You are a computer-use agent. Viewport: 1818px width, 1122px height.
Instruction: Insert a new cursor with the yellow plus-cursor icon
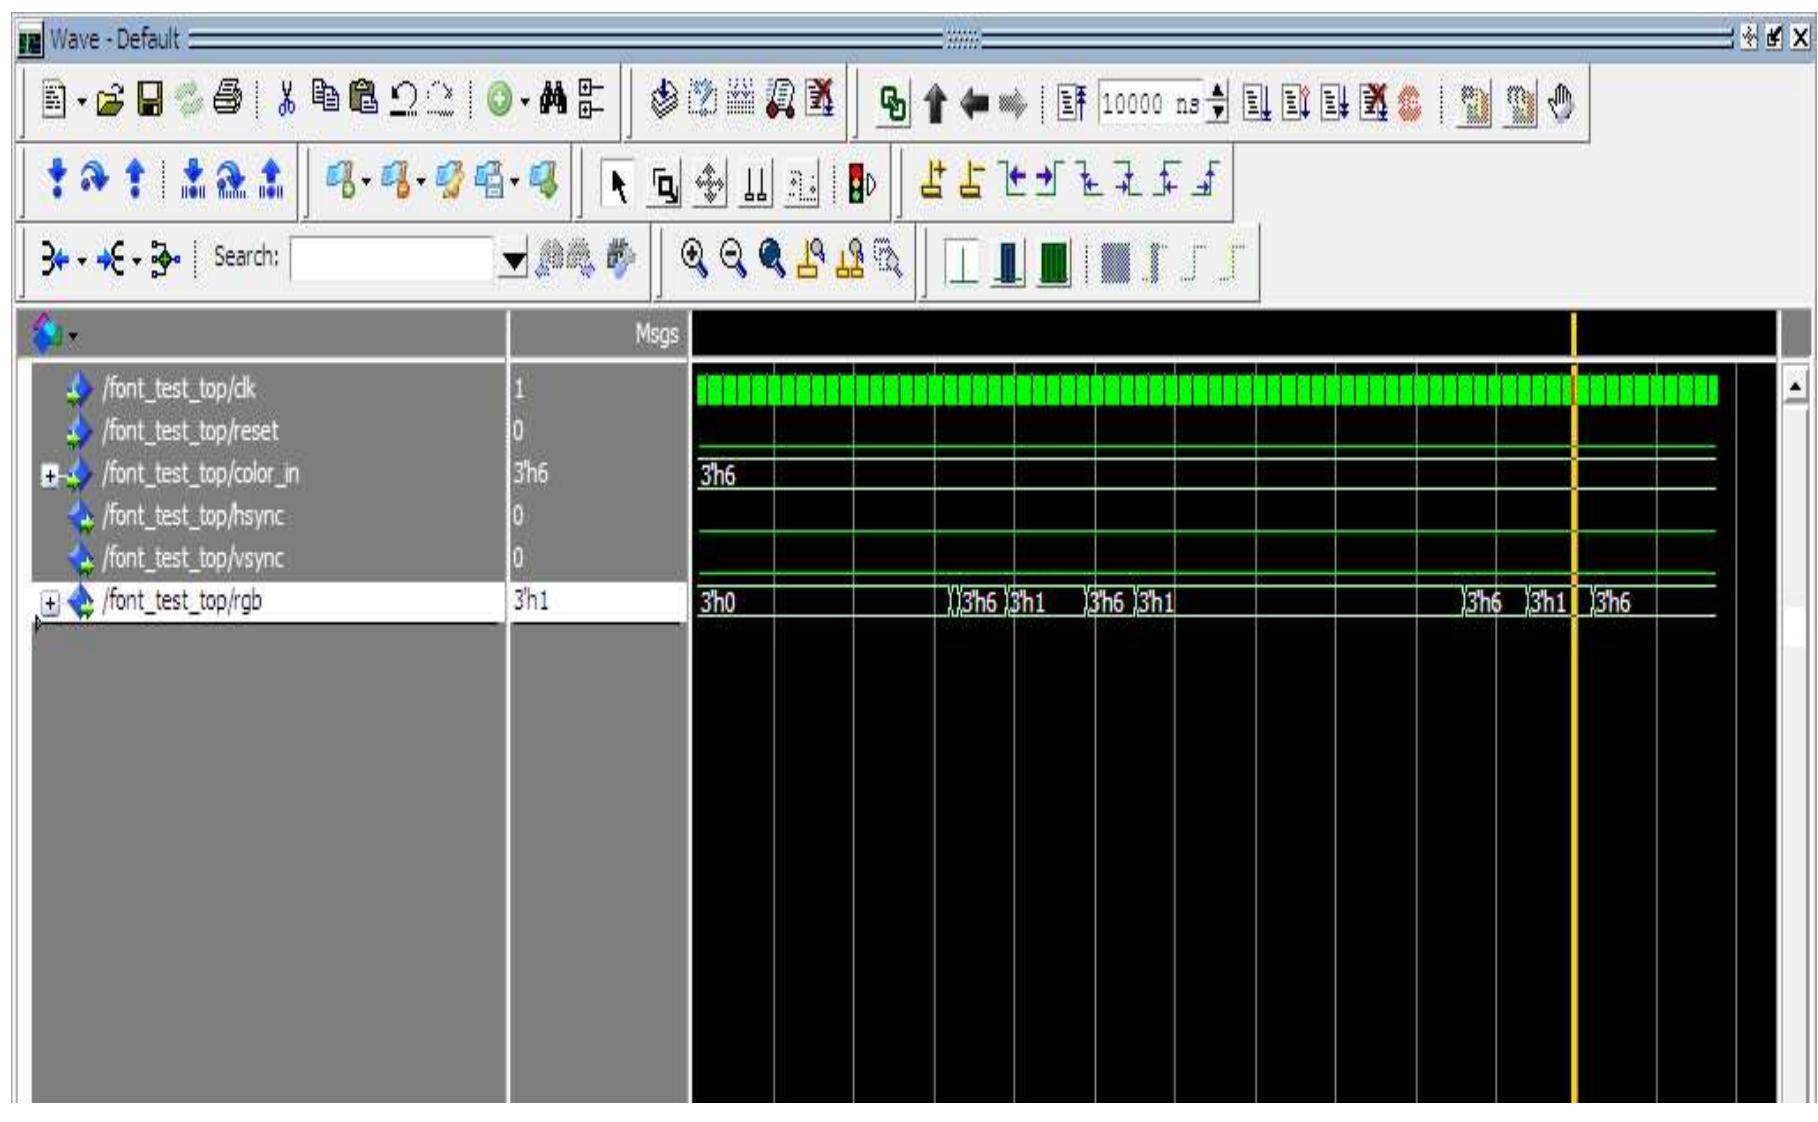pyautogui.click(x=933, y=182)
